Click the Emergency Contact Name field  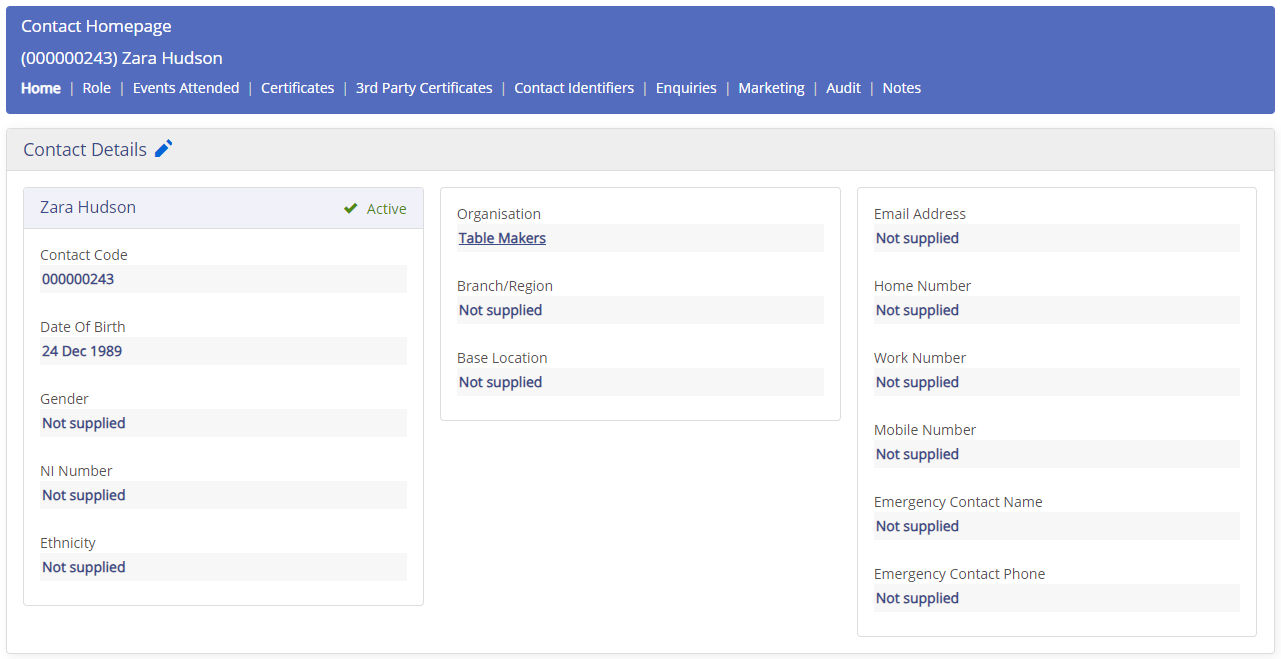click(x=1056, y=526)
